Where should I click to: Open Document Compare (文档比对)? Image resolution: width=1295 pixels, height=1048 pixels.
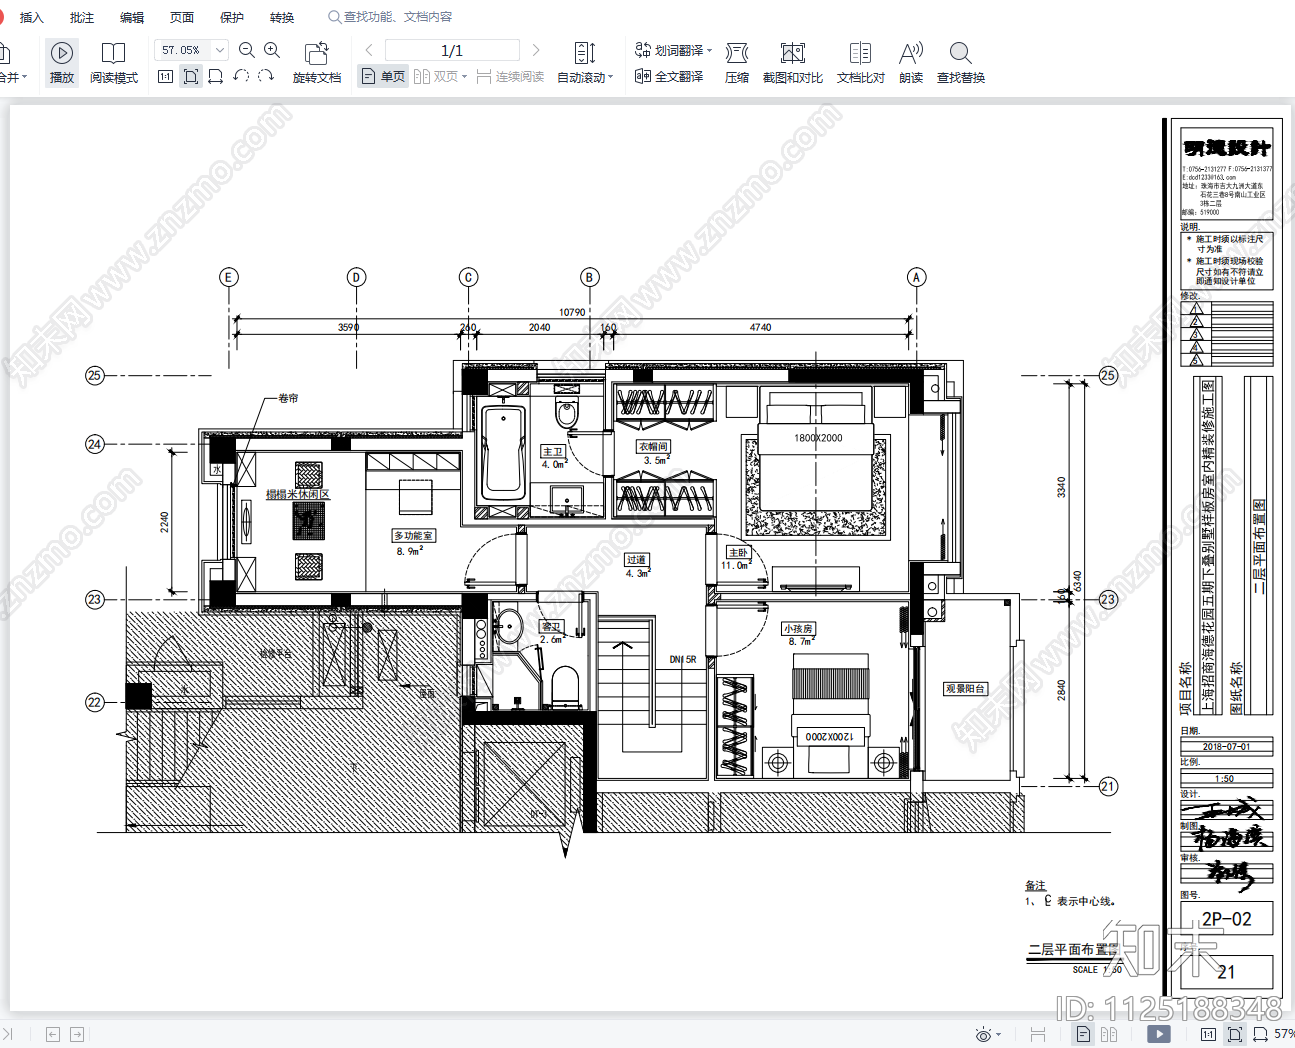860,63
